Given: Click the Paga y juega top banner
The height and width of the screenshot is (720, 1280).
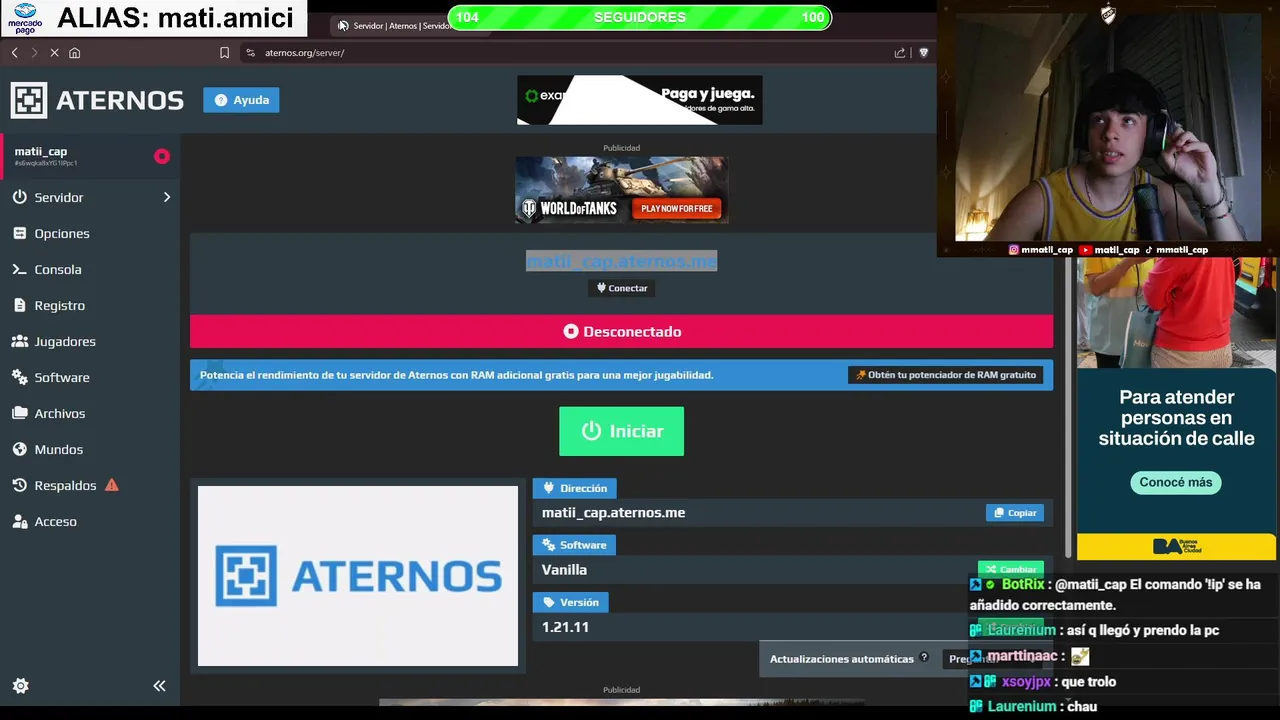Looking at the screenshot, I should pos(640,100).
